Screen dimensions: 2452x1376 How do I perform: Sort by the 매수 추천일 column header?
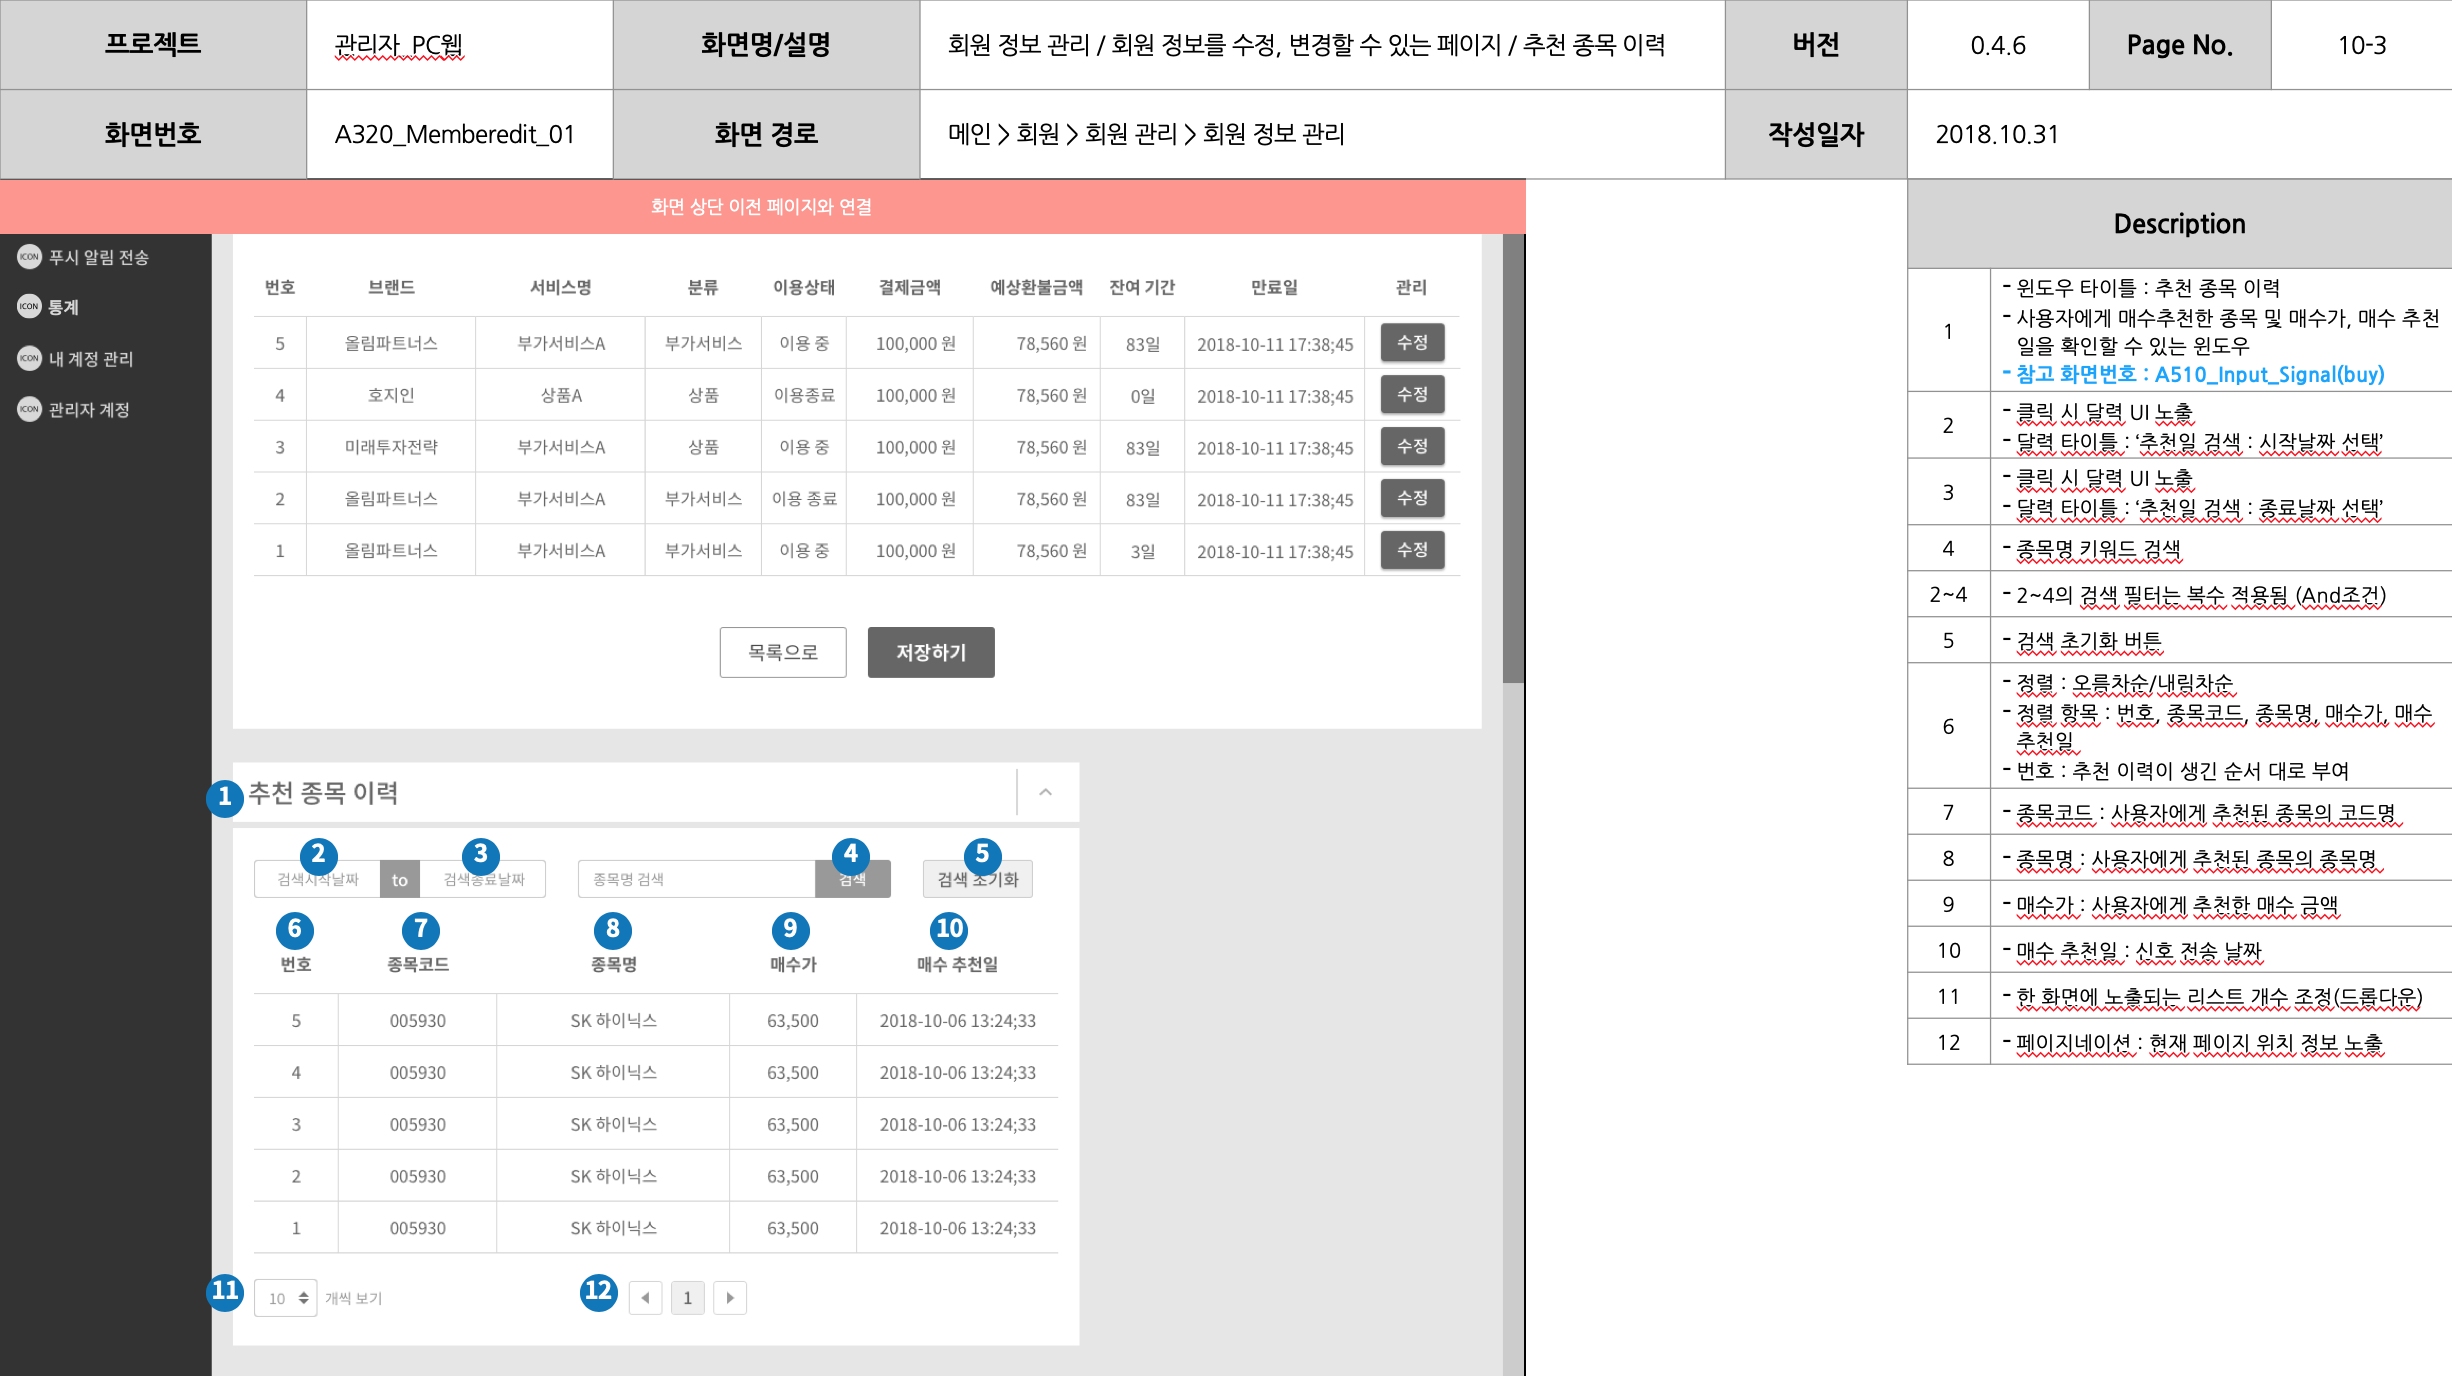[x=957, y=964]
